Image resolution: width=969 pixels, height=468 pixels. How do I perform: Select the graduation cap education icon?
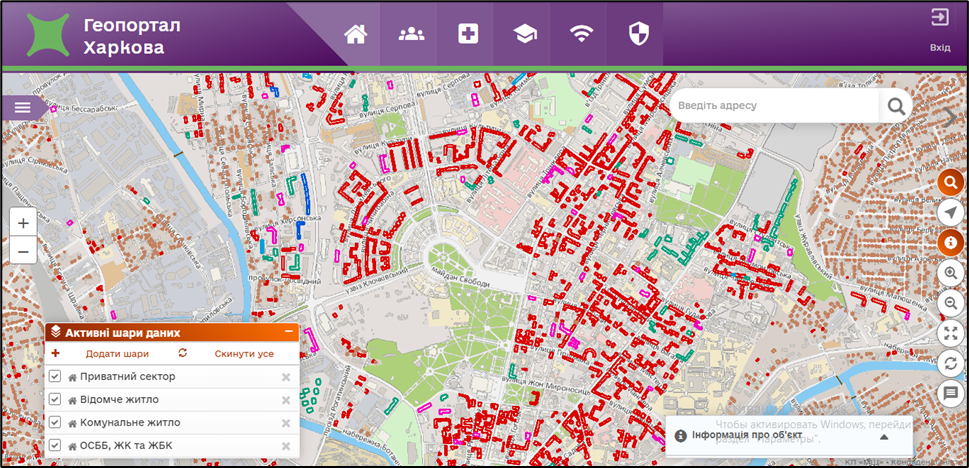tap(525, 35)
